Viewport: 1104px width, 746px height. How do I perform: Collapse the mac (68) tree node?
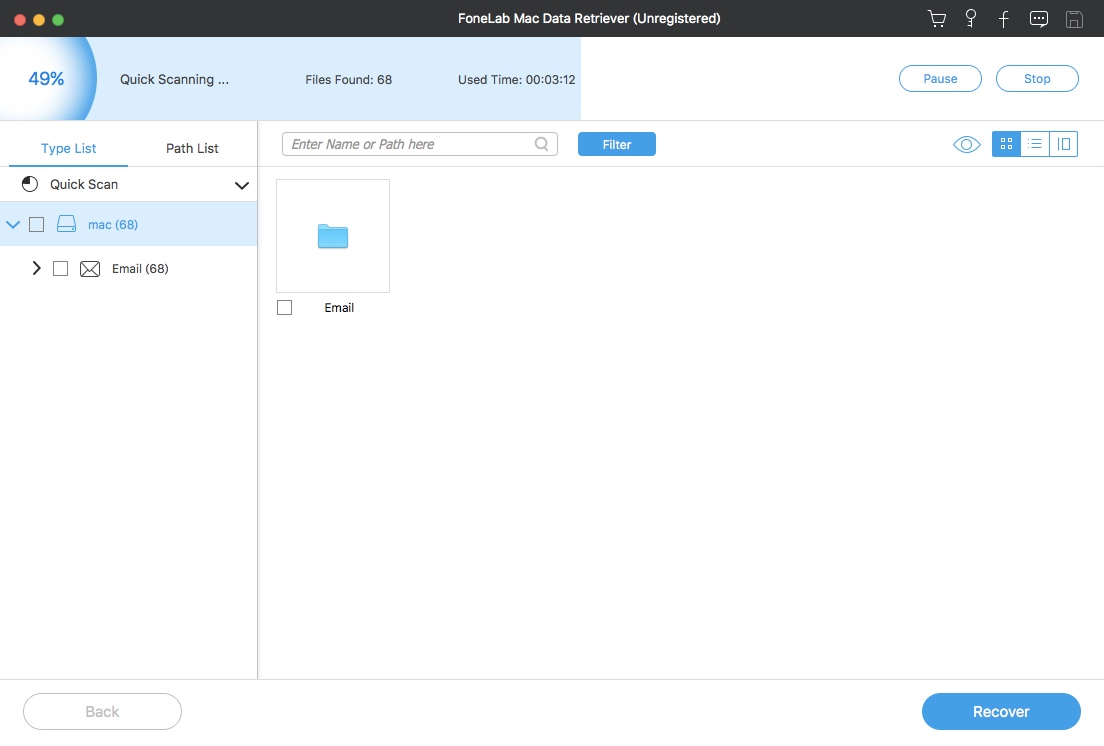pos(13,225)
